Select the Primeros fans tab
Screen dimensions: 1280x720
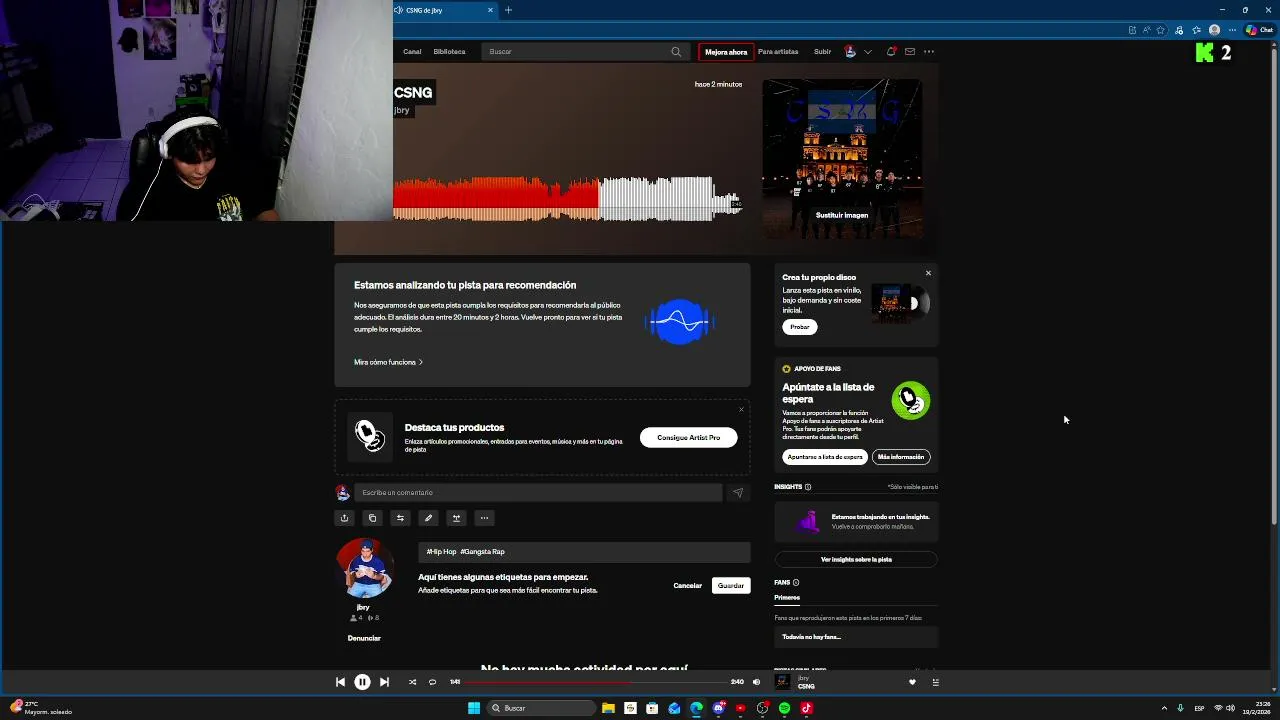(787, 598)
